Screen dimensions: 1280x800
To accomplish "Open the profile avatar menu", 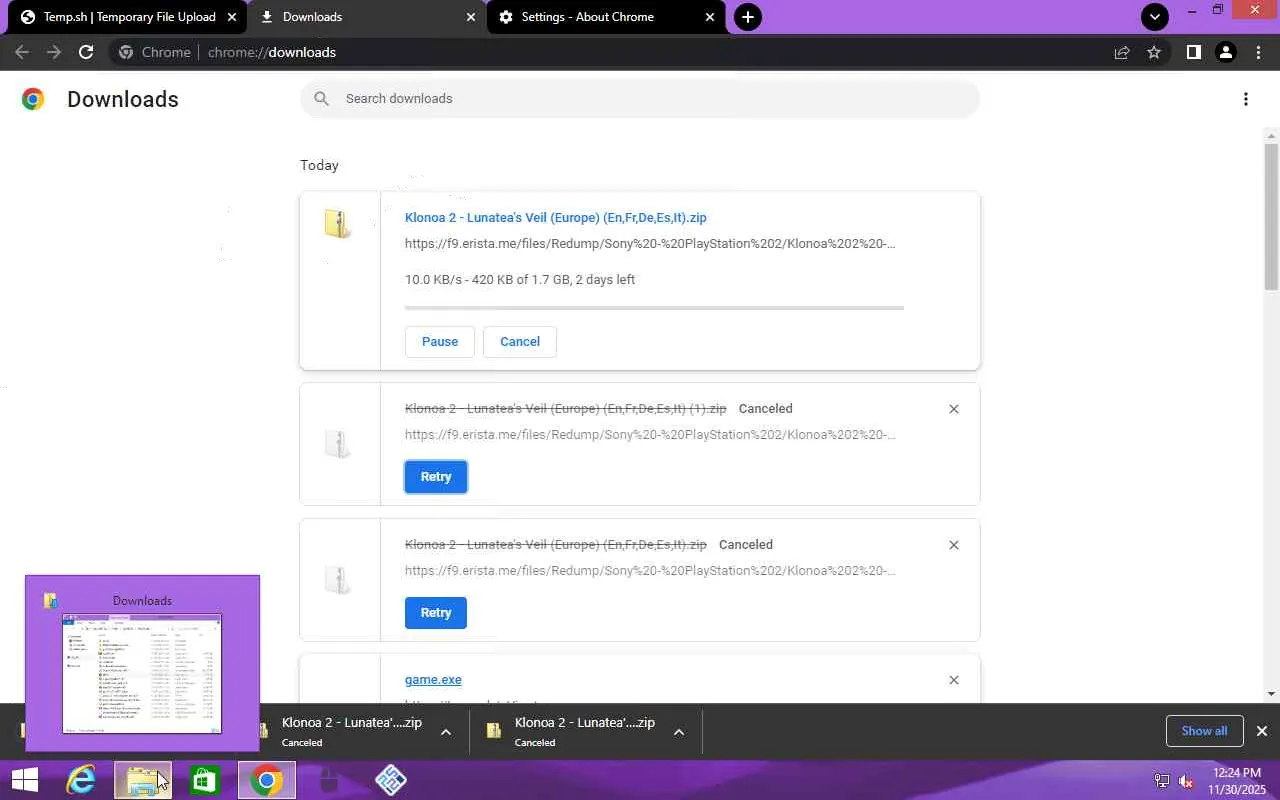I will [1226, 52].
